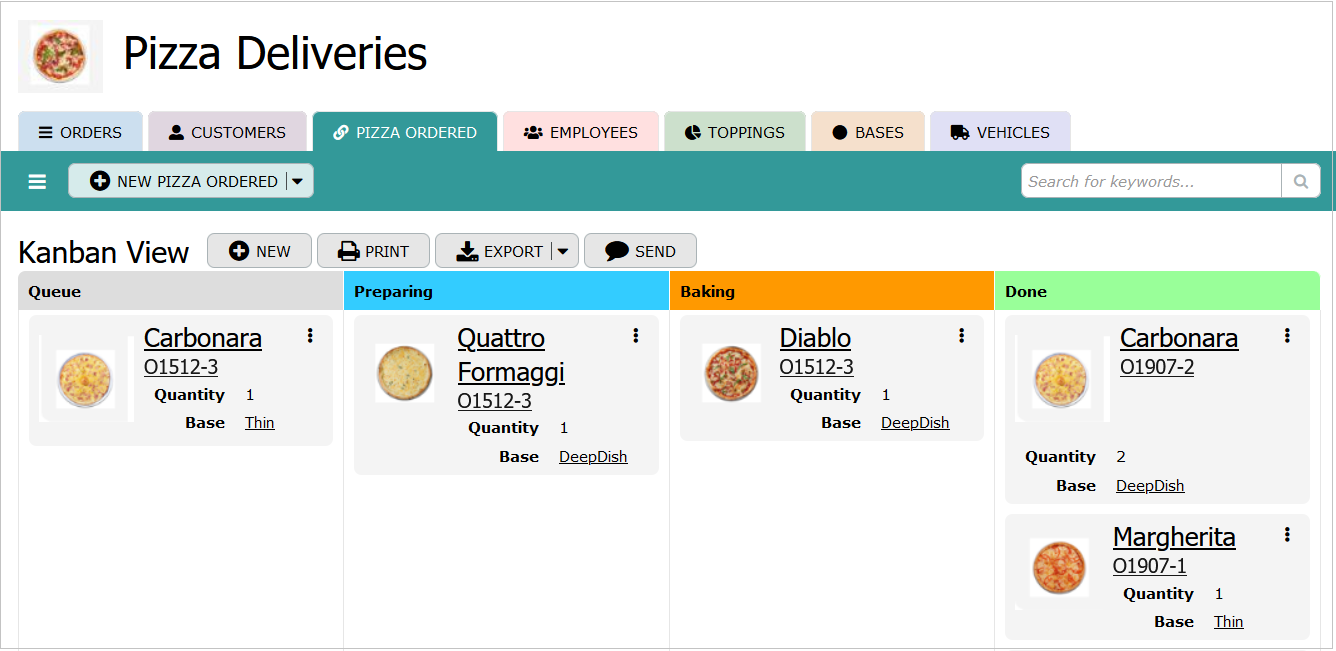Open the Diablo card's three-dot menu
This screenshot has width=1336, height=651.
click(x=961, y=336)
